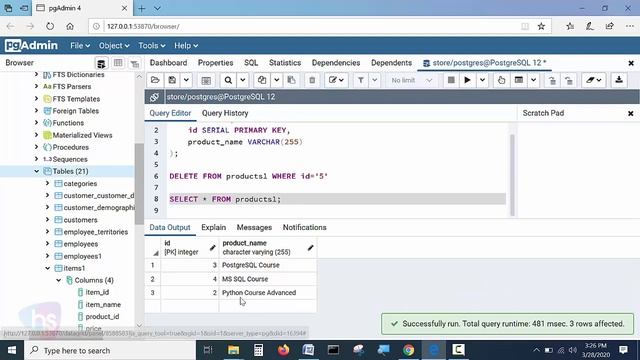This screenshot has width=640, height=360.
Task: Click the Explain hand icon
Action: 501,80
